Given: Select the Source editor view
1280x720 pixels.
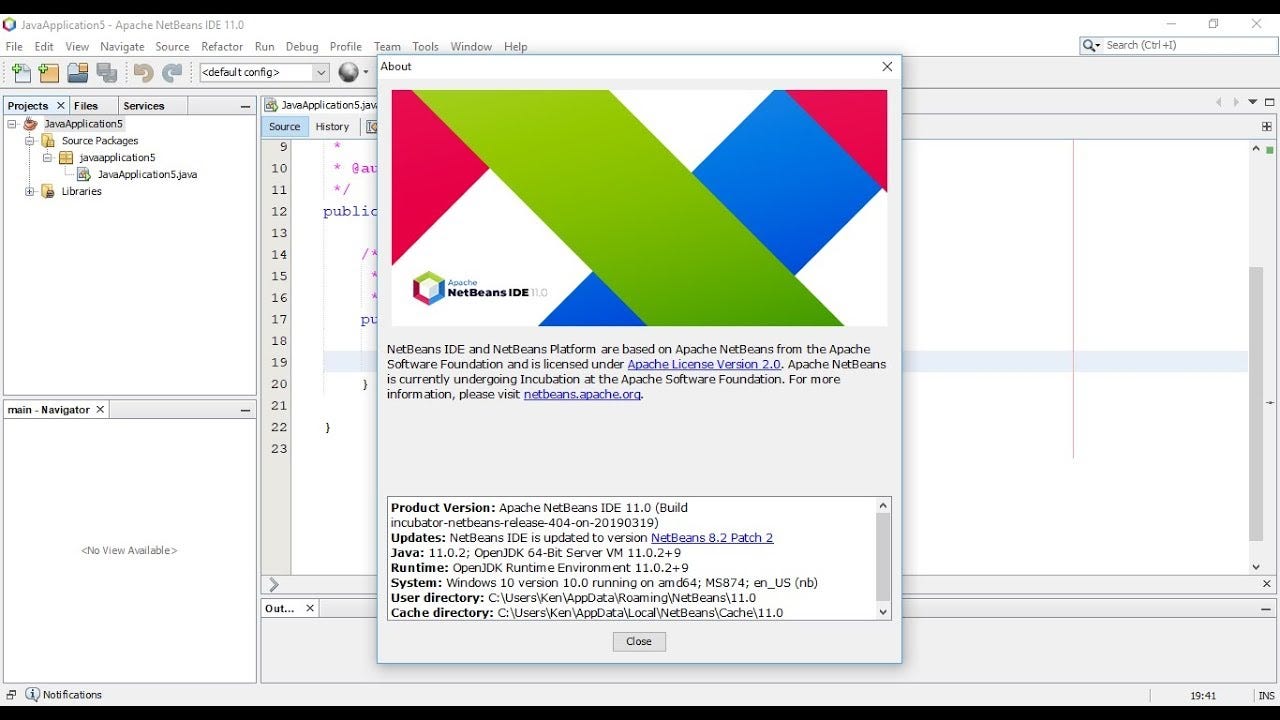Looking at the screenshot, I should (x=284, y=127).
